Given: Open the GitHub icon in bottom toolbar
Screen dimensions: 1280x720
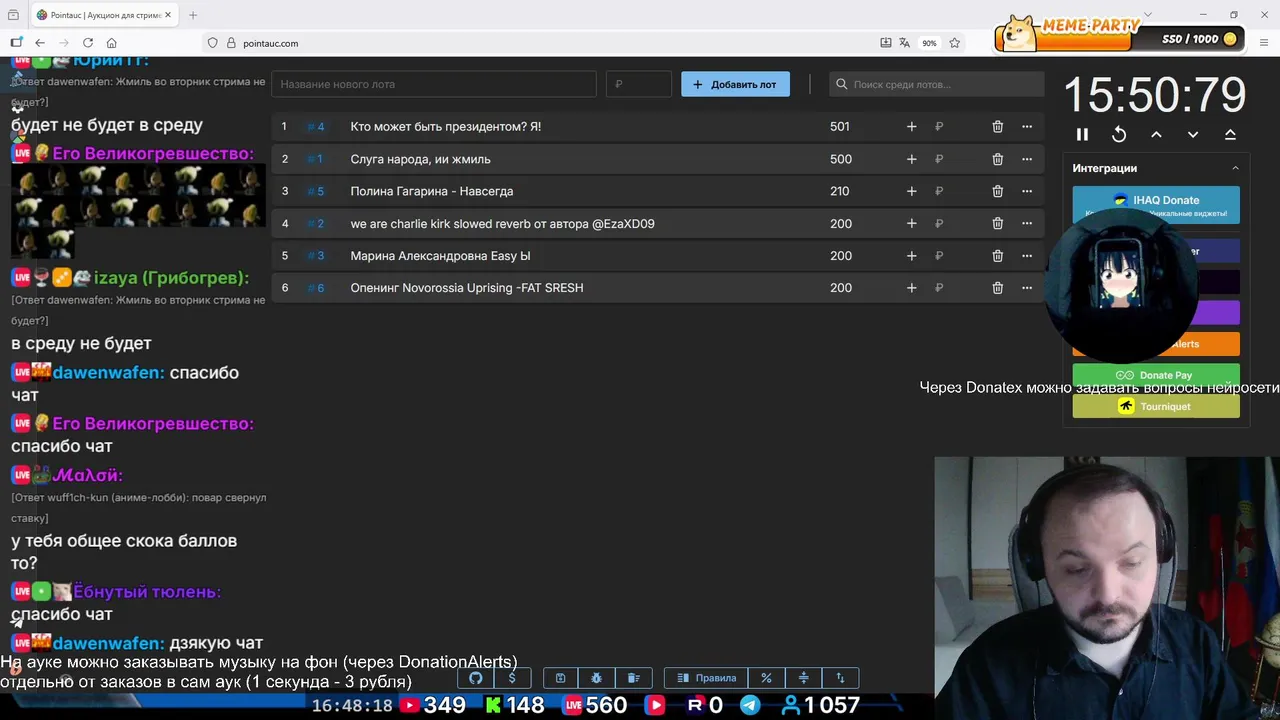Looking at the screenshot, I should (476, 678).
